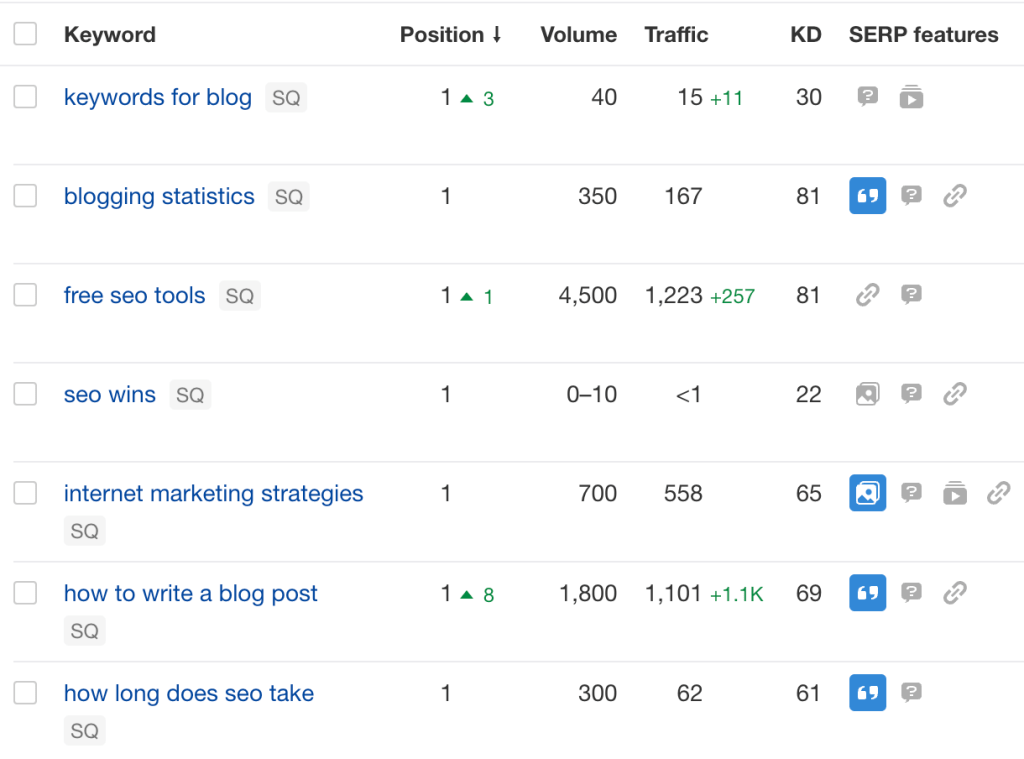Select the image pack icon for "seo wins"
The image size is (1024, 759).
[x=867, y=394]
